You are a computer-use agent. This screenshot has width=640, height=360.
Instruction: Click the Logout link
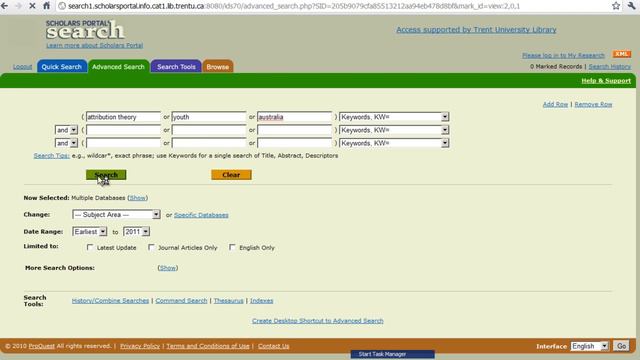22,67
